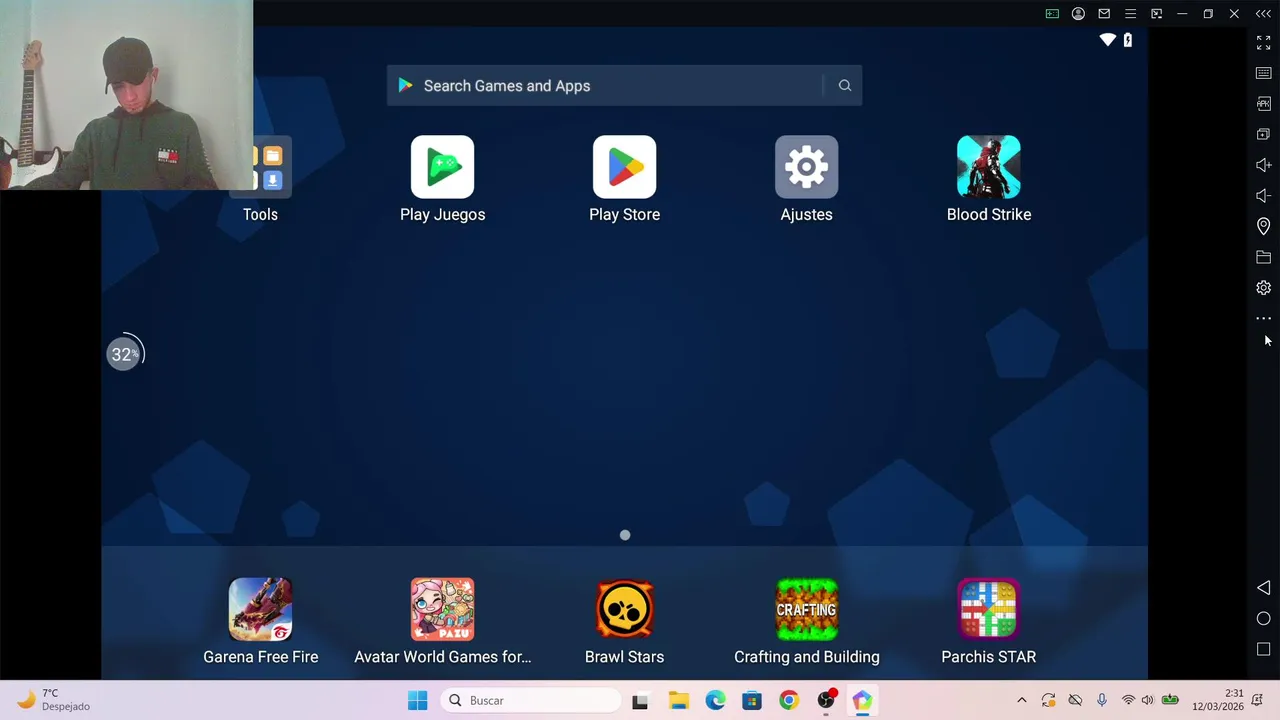Click the magnifier search button in the search bar
Viewport: 1280px width, 720px height.
pos(845,86)
